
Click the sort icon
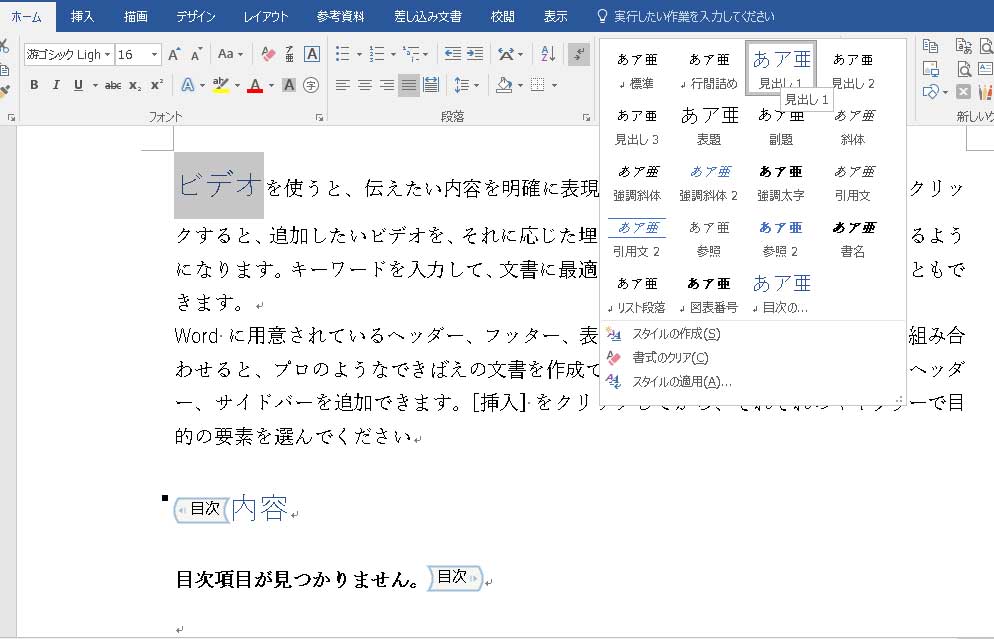[548, 54]
